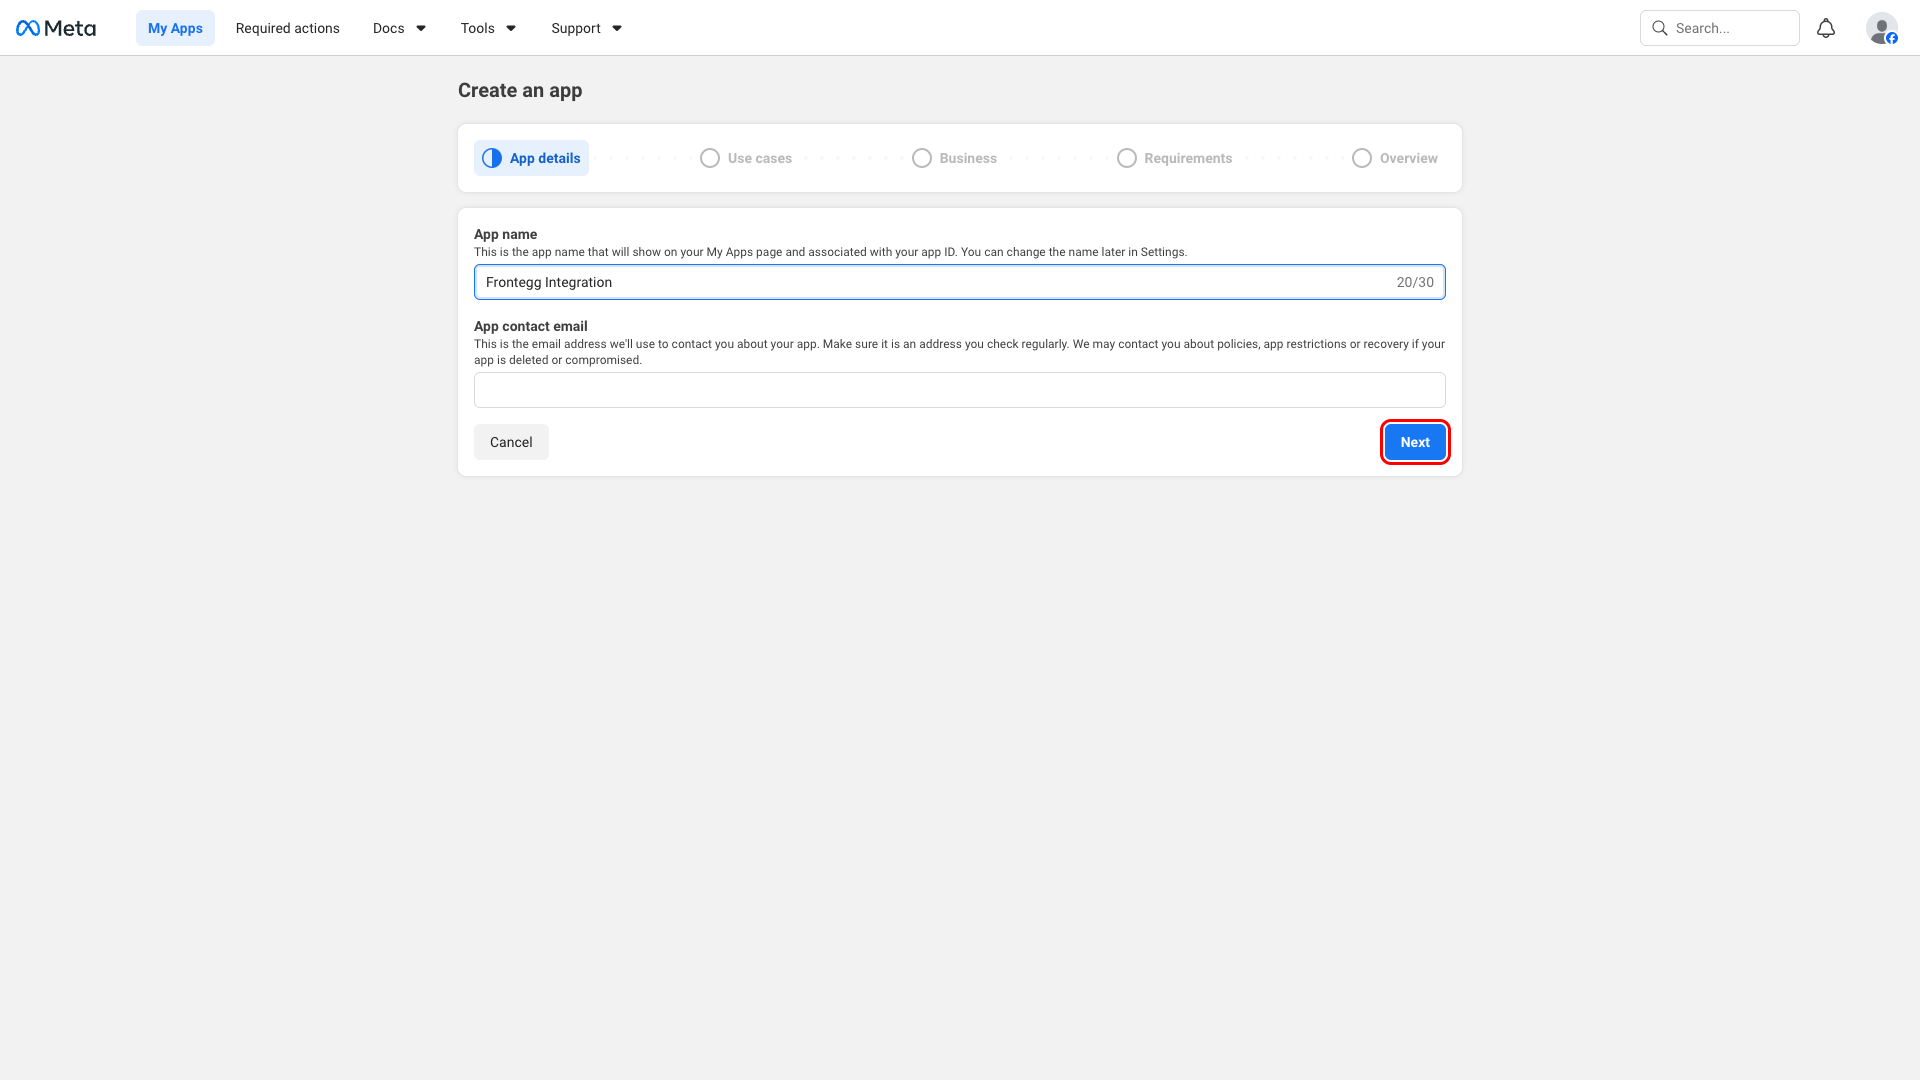Open the Support menu label
1920x1080 pixels.
(576, 28)
